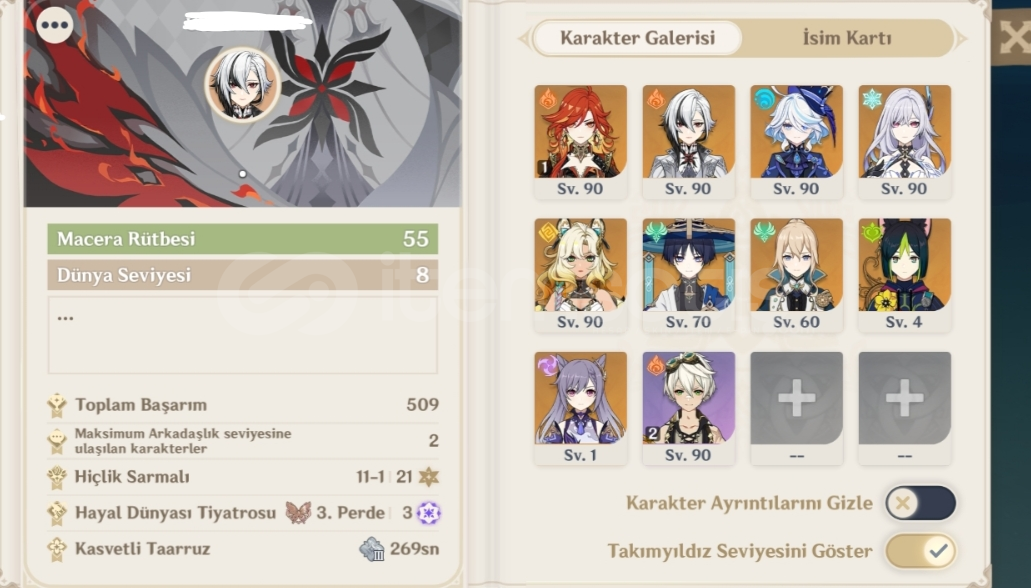Click the profile avatar portrait
The width and height of the screenshot is (1031, 588).
243,85
